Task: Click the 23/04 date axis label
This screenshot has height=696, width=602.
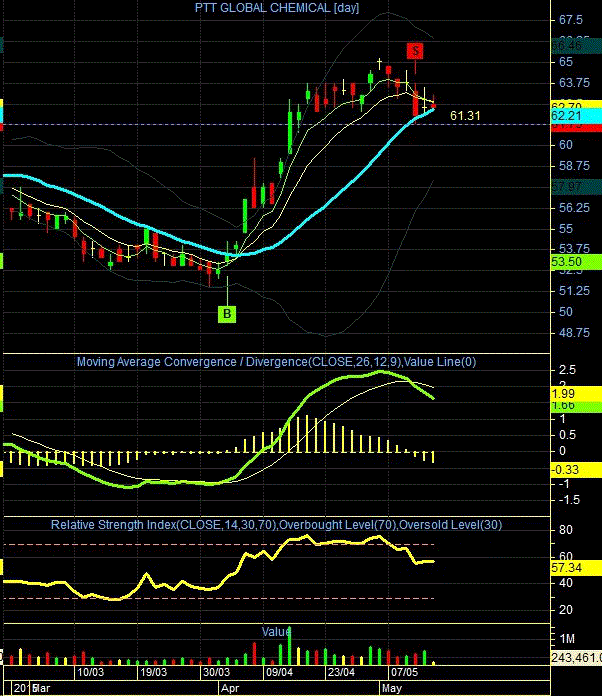Action: pos(341,672)
